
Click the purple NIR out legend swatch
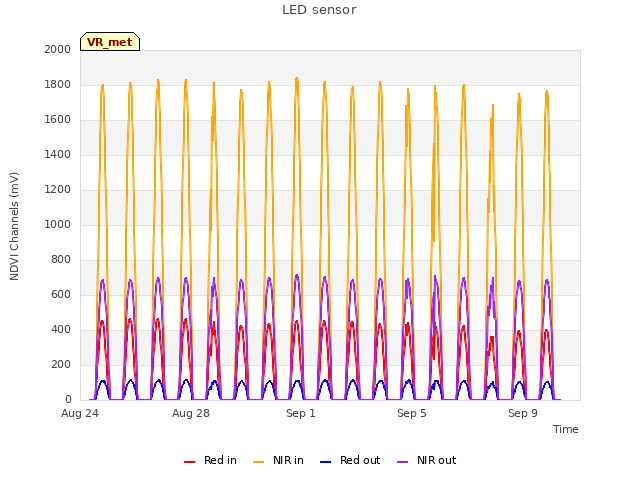(402, 462)
